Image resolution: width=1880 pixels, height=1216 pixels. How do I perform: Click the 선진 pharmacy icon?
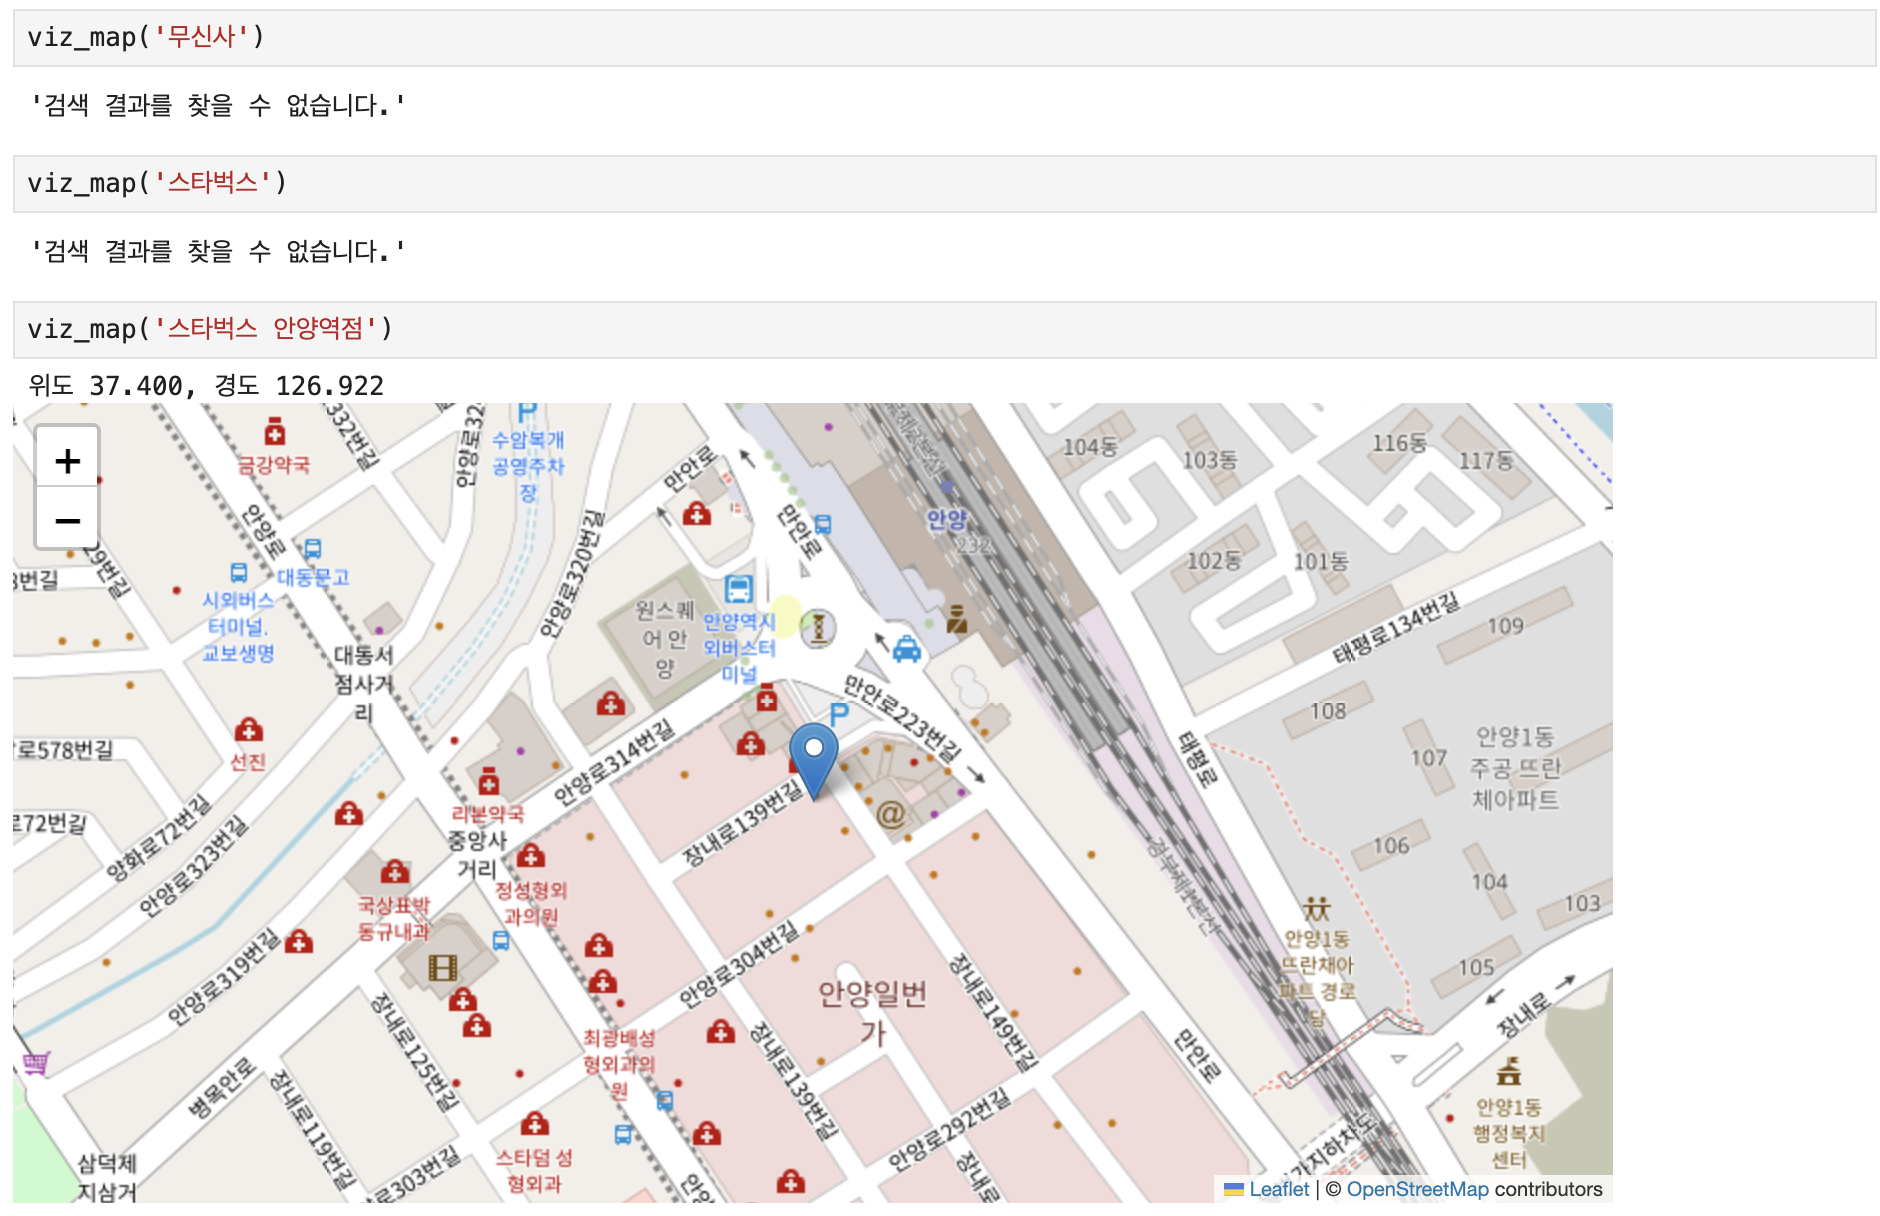248,729
